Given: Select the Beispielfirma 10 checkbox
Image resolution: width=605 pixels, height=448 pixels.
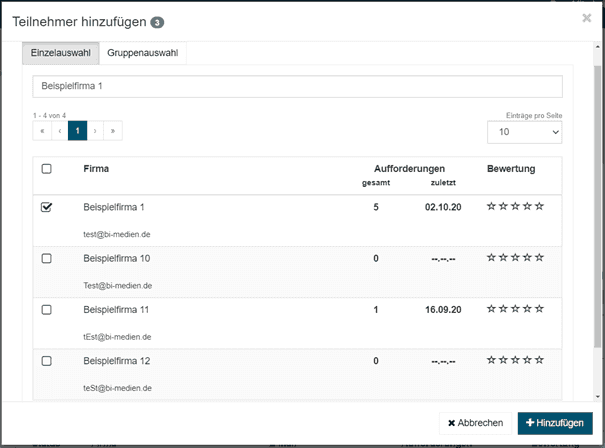Looking at the screenshot, I should 46,258.
